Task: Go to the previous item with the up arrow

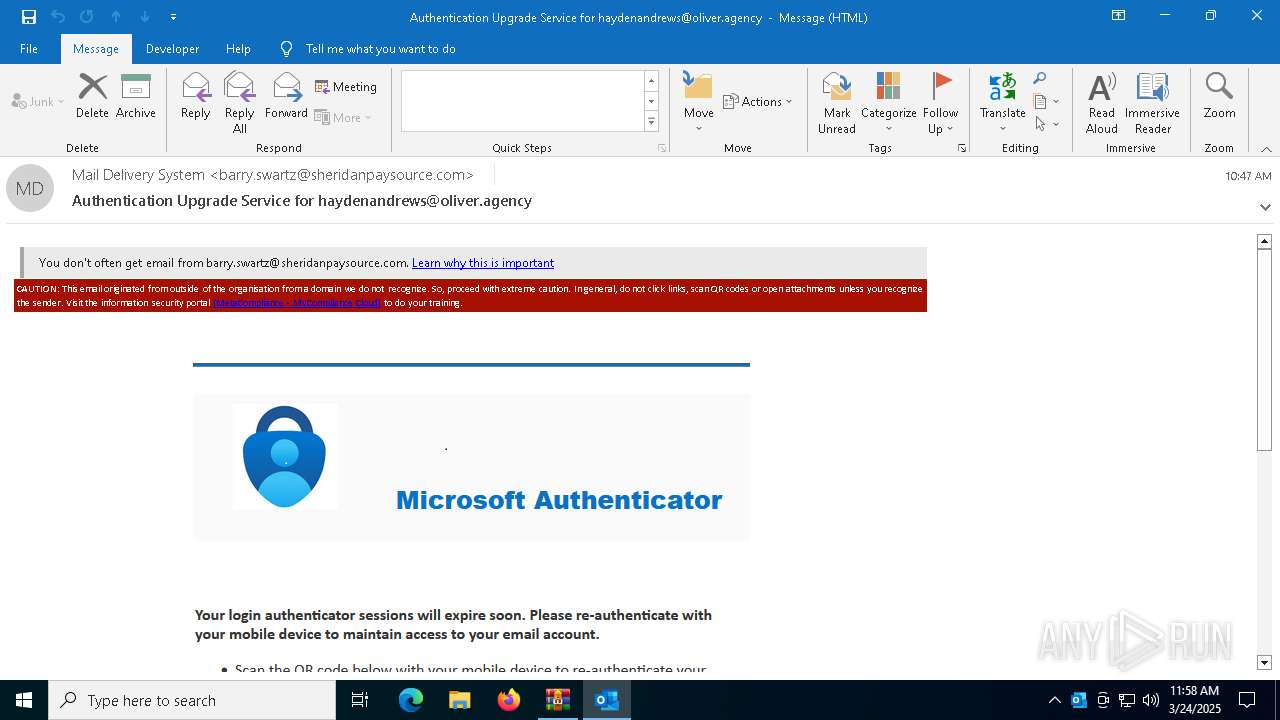Action: pos(116,17)
